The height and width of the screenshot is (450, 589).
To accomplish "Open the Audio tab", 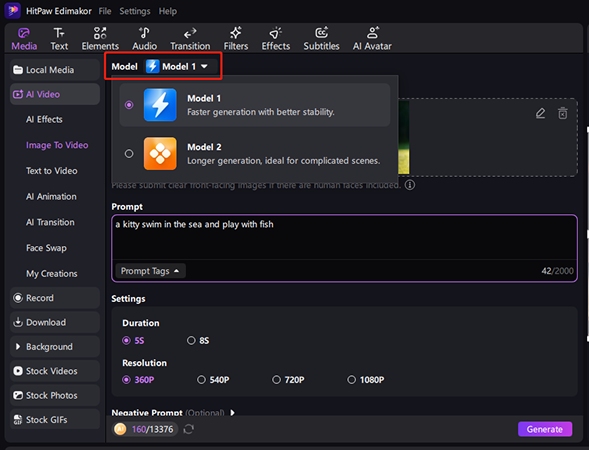I will pos(144,38).
